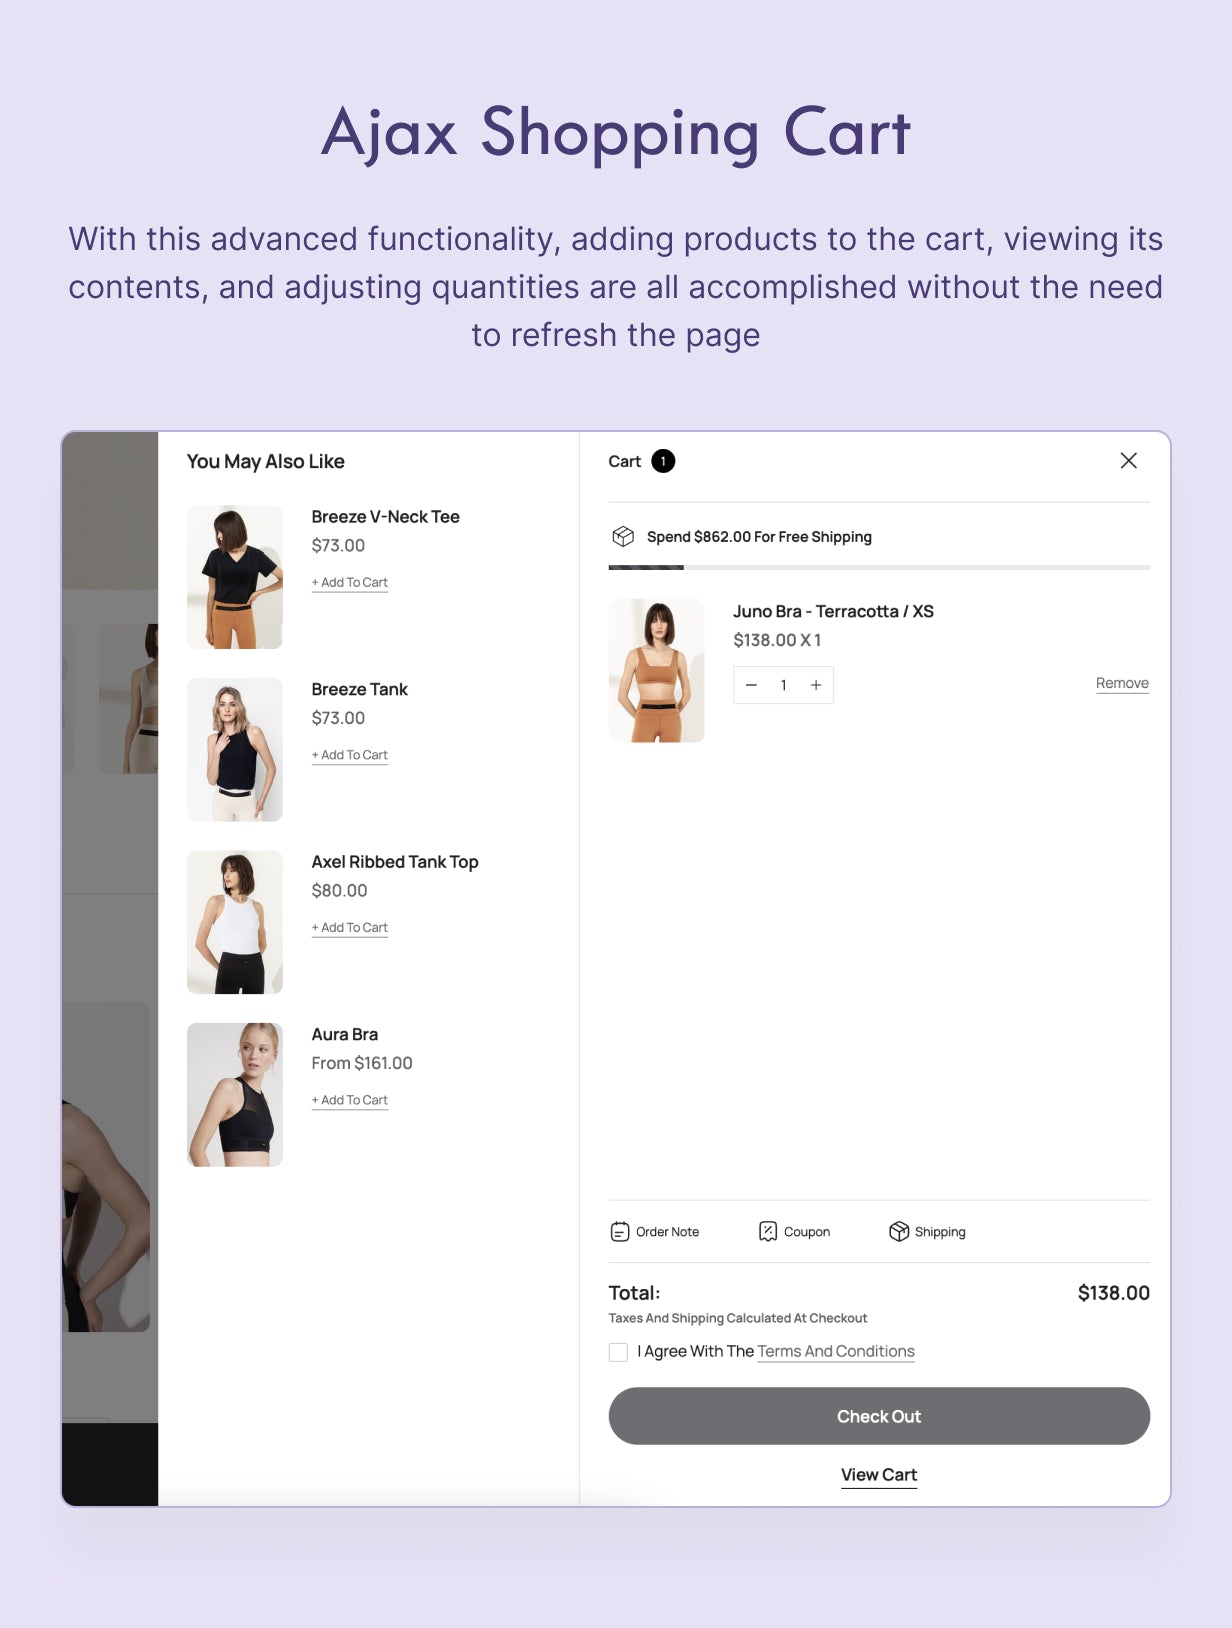
Task: Add Aura Bra to cart
Action: [x=350, y=1100]
